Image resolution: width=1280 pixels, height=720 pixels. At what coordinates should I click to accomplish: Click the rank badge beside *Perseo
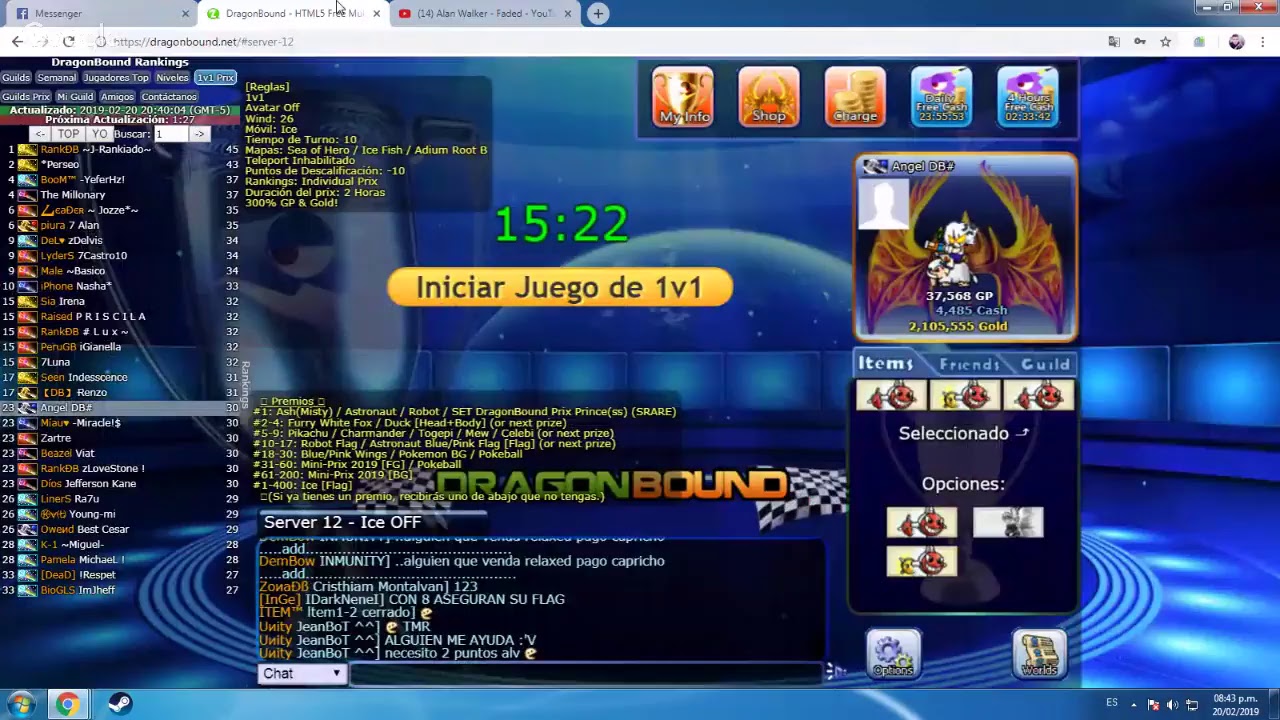[27, 164]
